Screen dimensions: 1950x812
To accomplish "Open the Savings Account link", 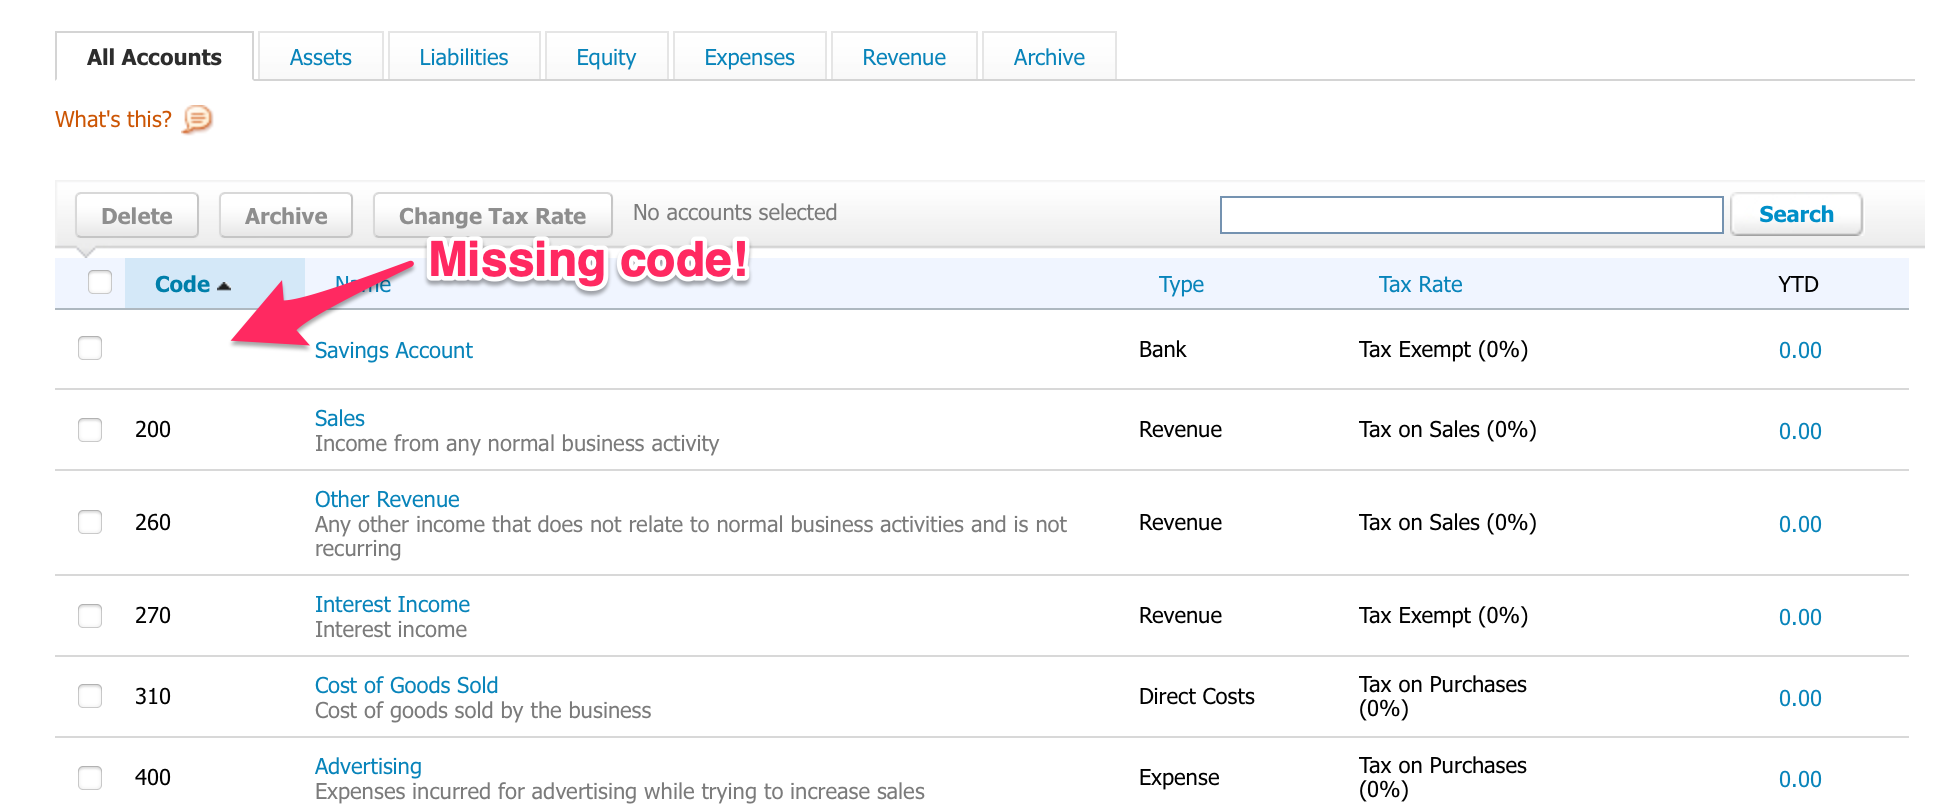I will click(x=393, y=351).
